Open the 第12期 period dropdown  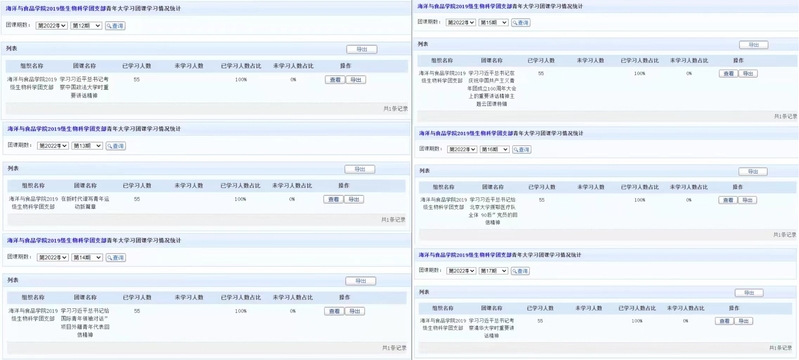tap(87, 25)
